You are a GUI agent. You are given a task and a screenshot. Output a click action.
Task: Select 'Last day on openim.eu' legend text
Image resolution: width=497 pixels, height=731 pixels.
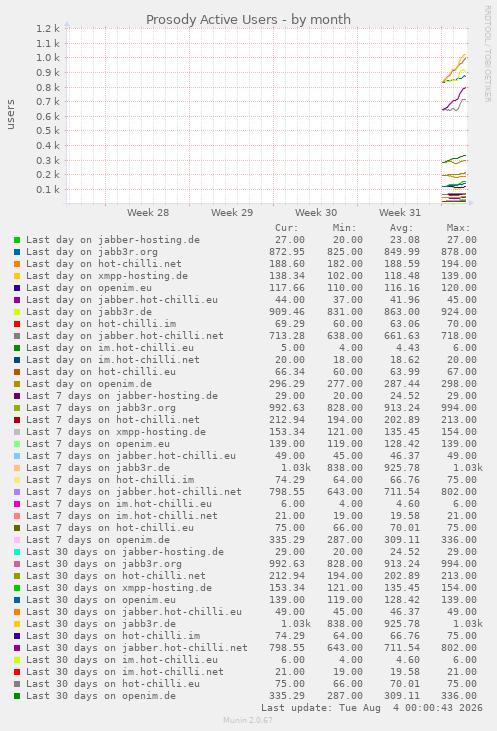point(89,288)
